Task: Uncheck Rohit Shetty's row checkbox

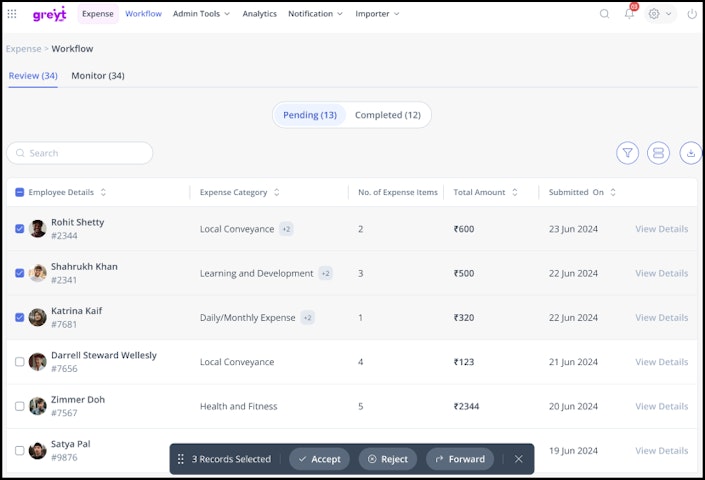Action: point(19,229)
